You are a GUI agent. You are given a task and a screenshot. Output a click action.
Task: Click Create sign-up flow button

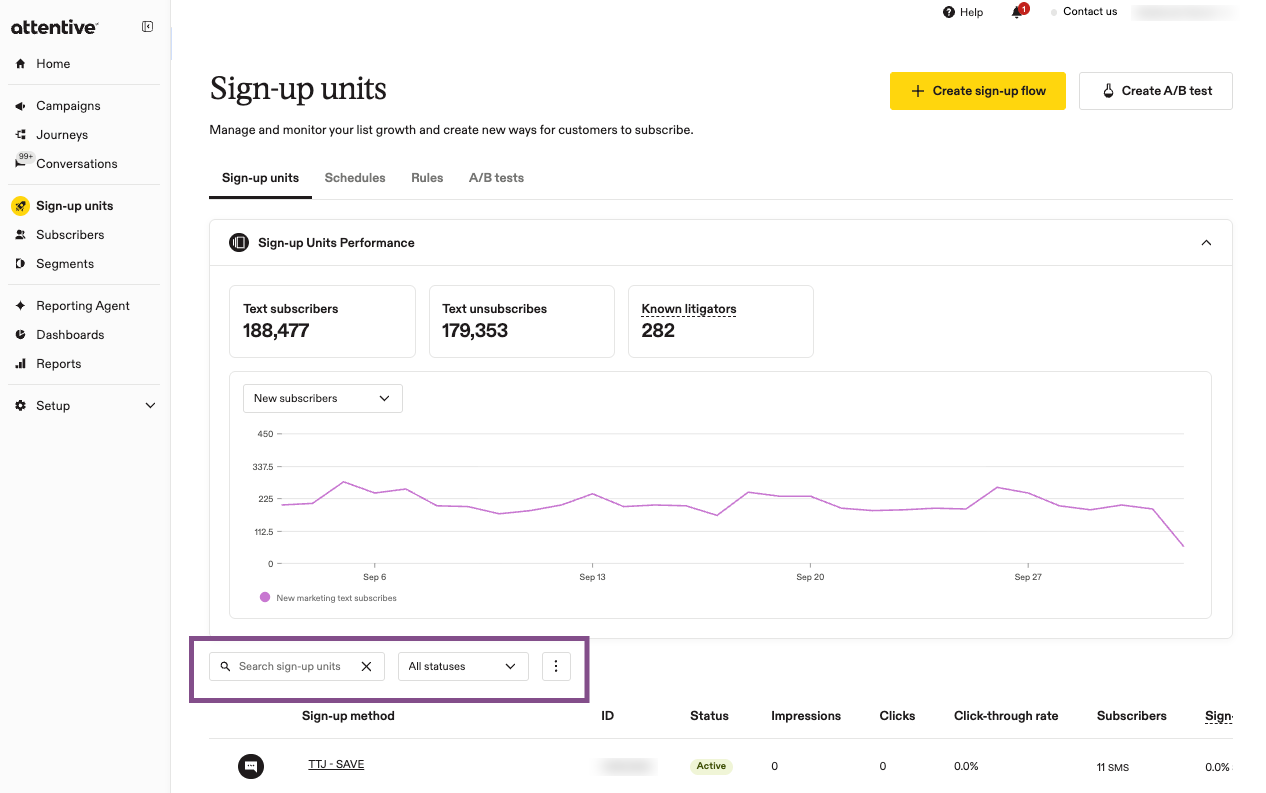pos(978,91)
